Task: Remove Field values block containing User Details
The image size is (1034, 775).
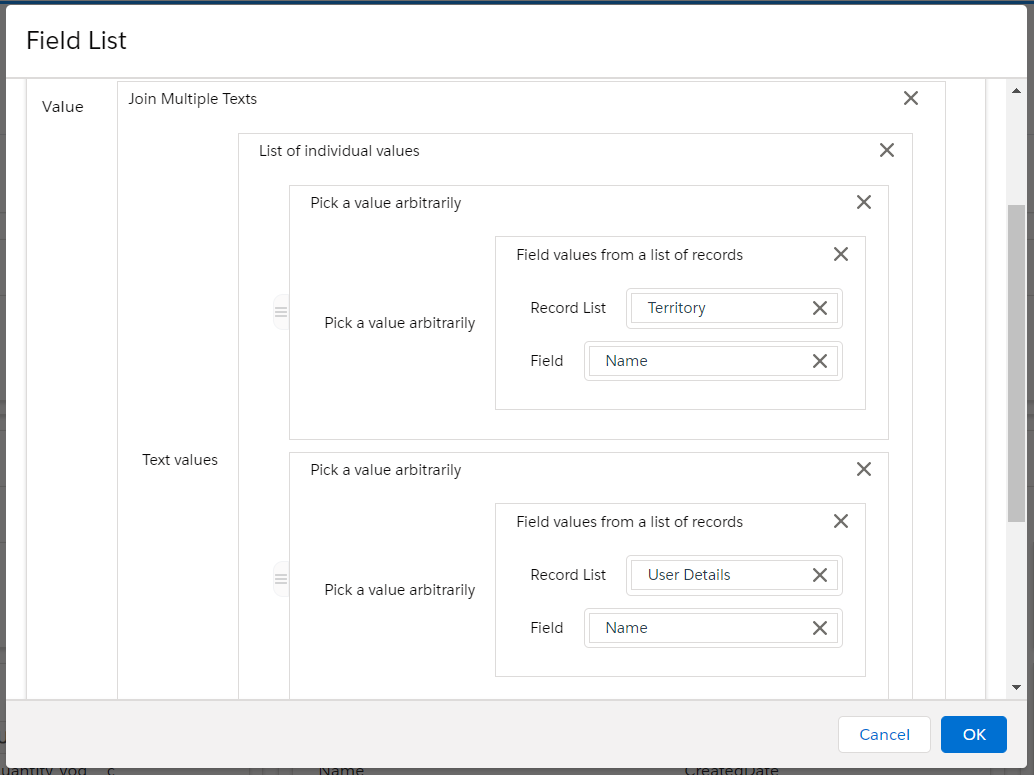Action: pos(840,521)
